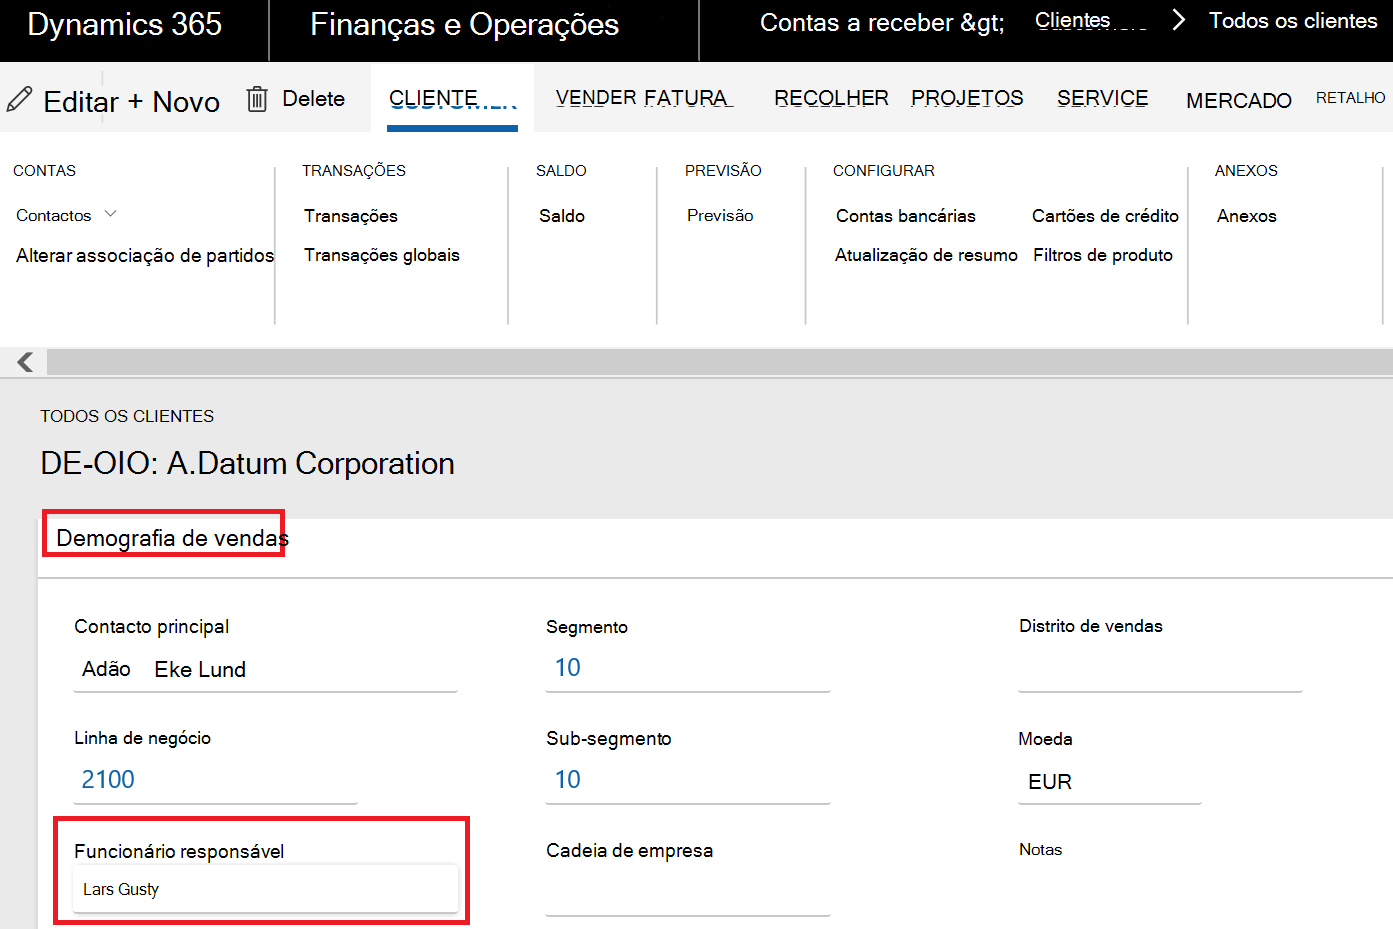Click Alterar associação de partidos

145,256
